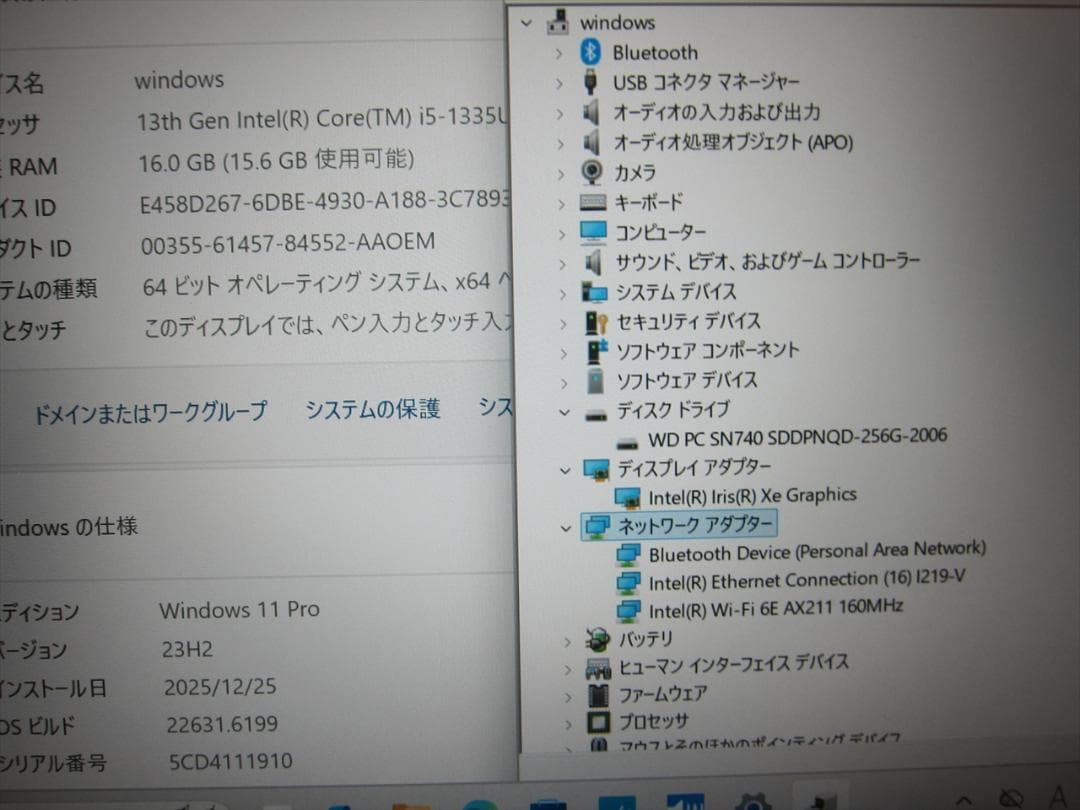This screenshot has height=810, width=1080.
Task: Expand the プロセッサ category arrow
Action: (568, 725)
